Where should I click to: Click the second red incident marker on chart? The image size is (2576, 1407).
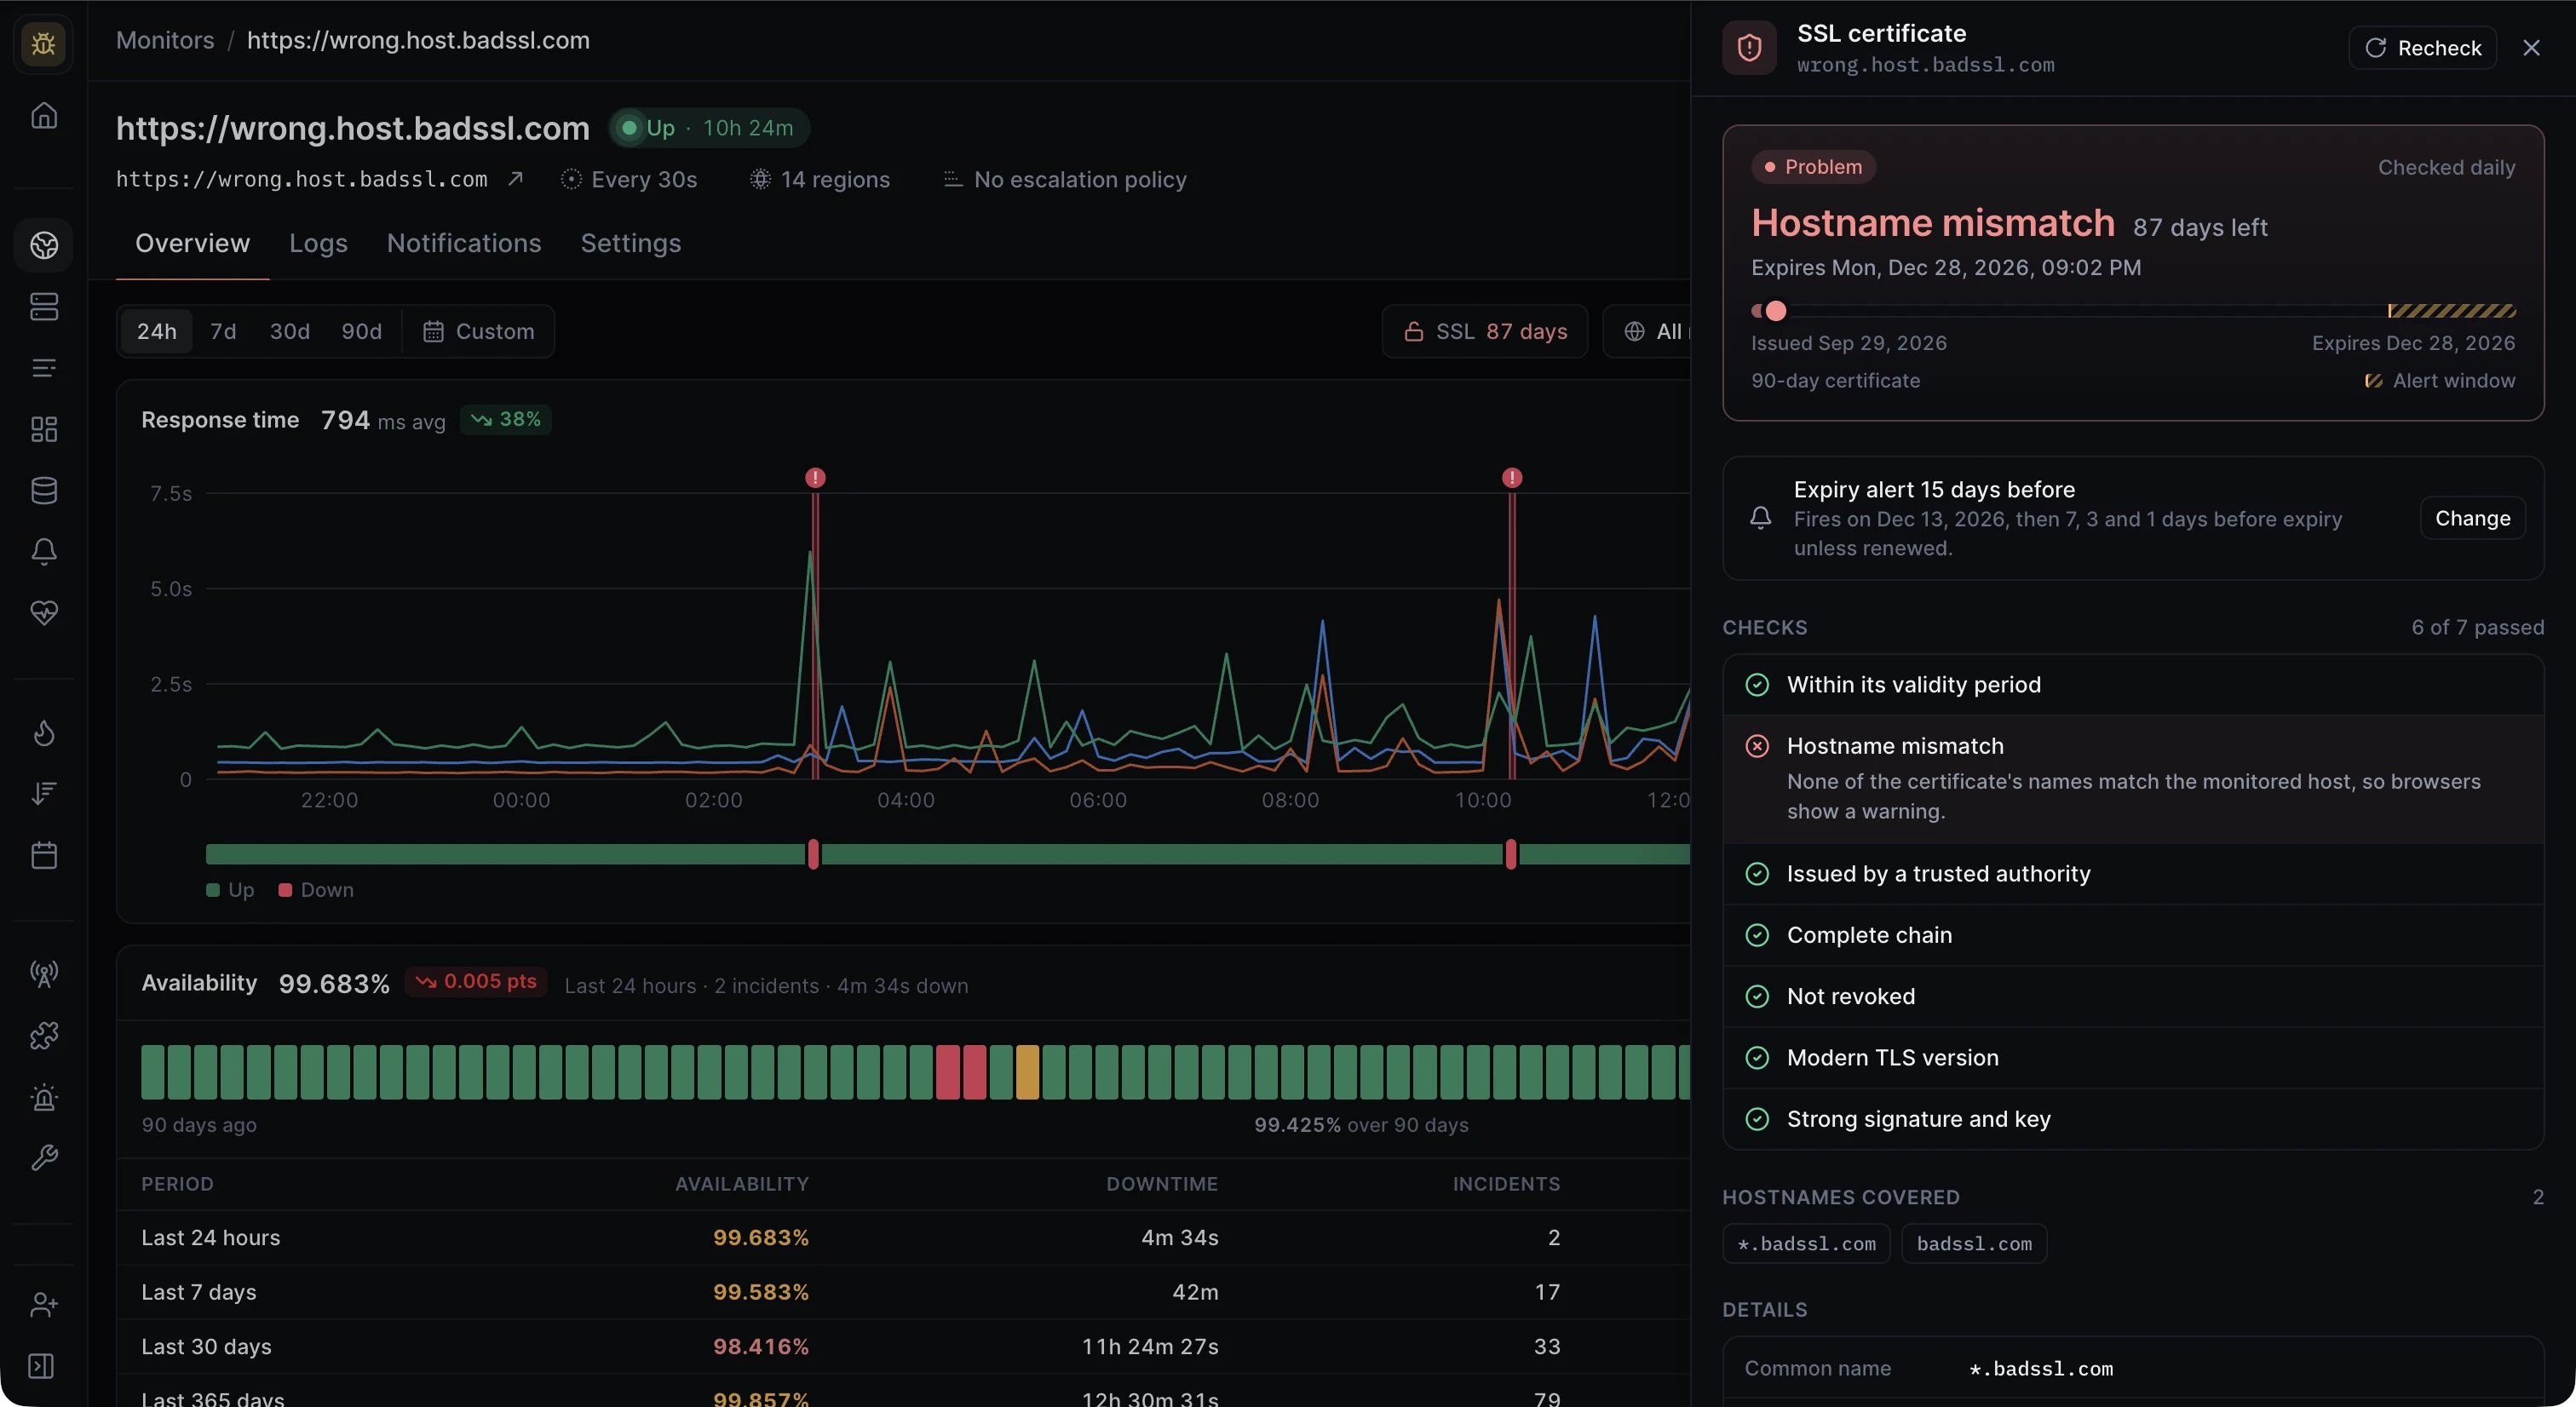[1512, 478]
